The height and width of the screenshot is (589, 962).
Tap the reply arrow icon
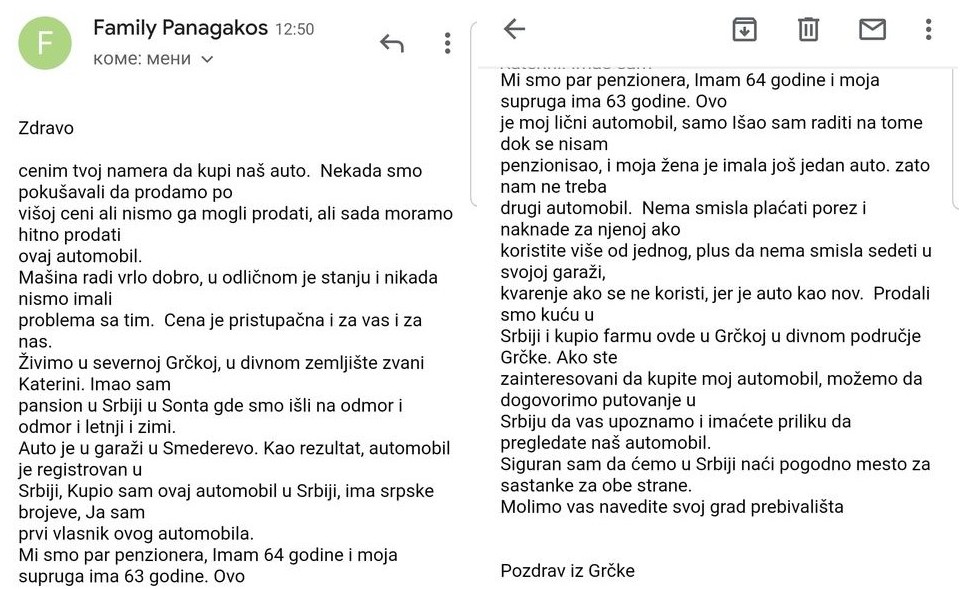pyautogui.click(x=392, y=43)
